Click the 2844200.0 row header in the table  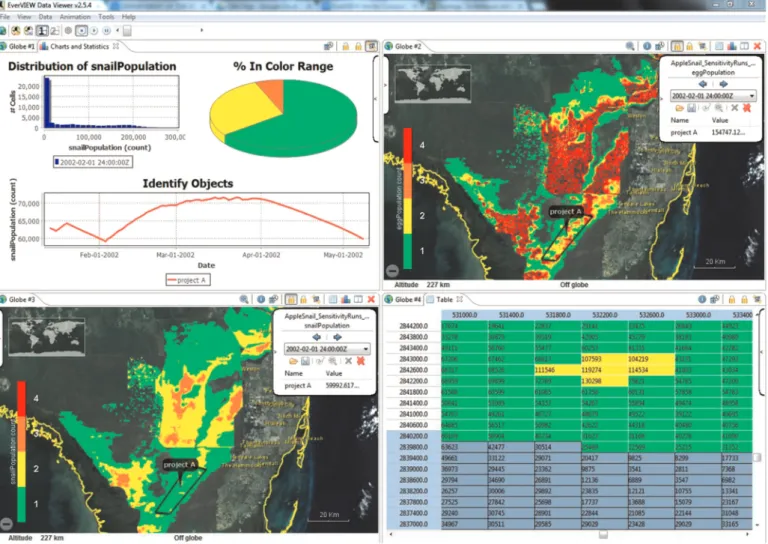tap(413, 326)
